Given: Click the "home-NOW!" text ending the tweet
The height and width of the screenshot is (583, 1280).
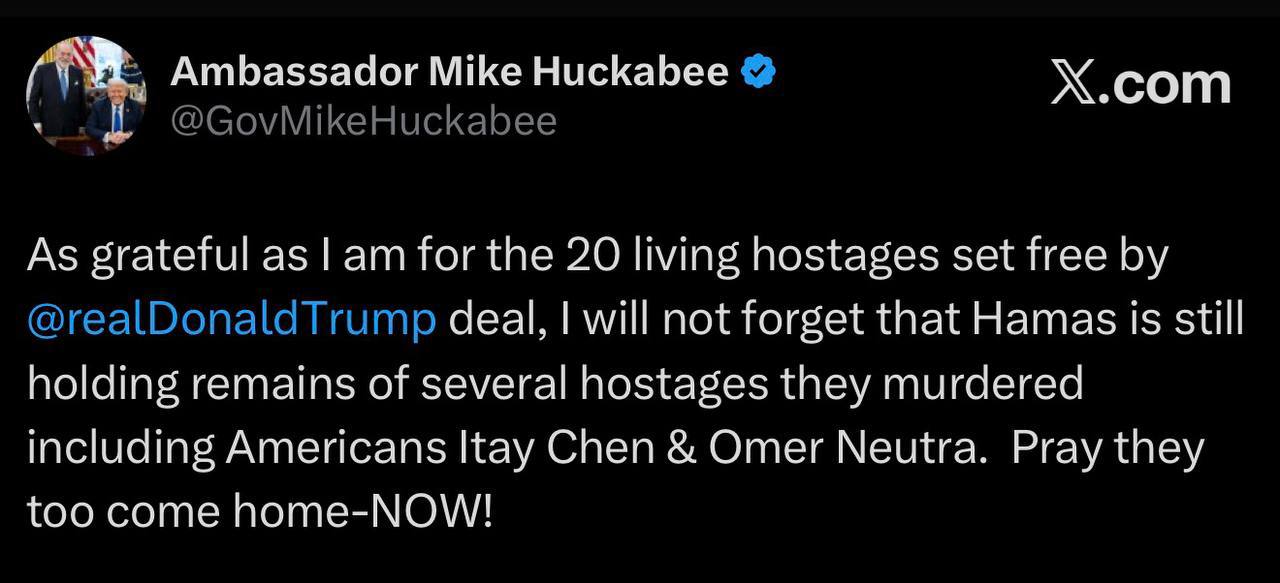Looking at the screenshot, I should coord(362,512).
